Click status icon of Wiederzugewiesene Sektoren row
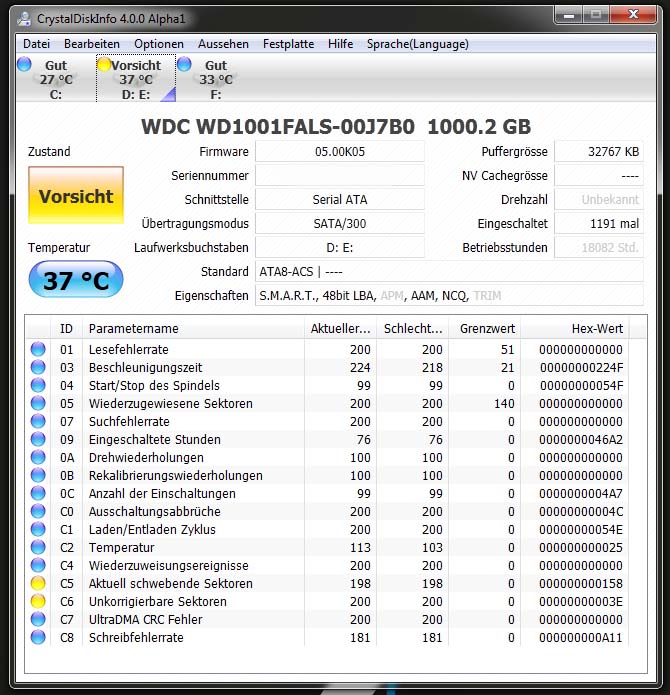The width and height of the screenshot is (670, 695). pos(38,403)
